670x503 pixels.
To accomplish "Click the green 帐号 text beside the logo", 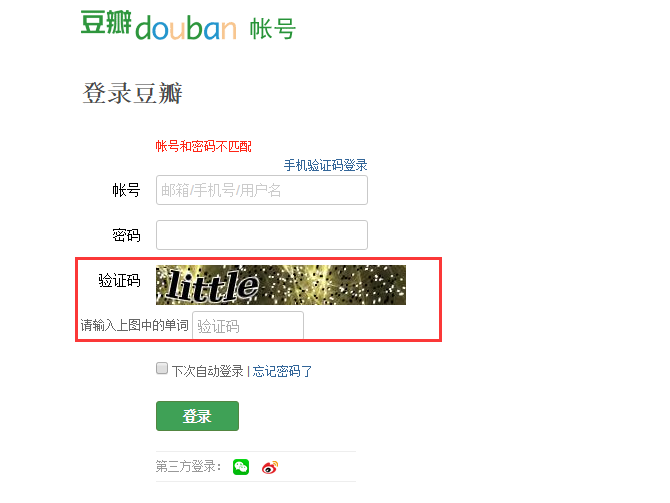I will point(273,29).
